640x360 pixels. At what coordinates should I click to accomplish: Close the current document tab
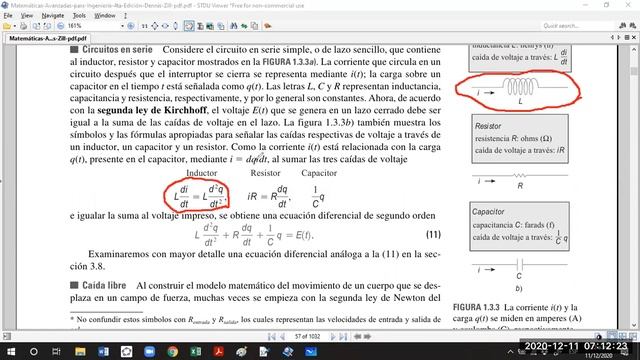(634, 38)
